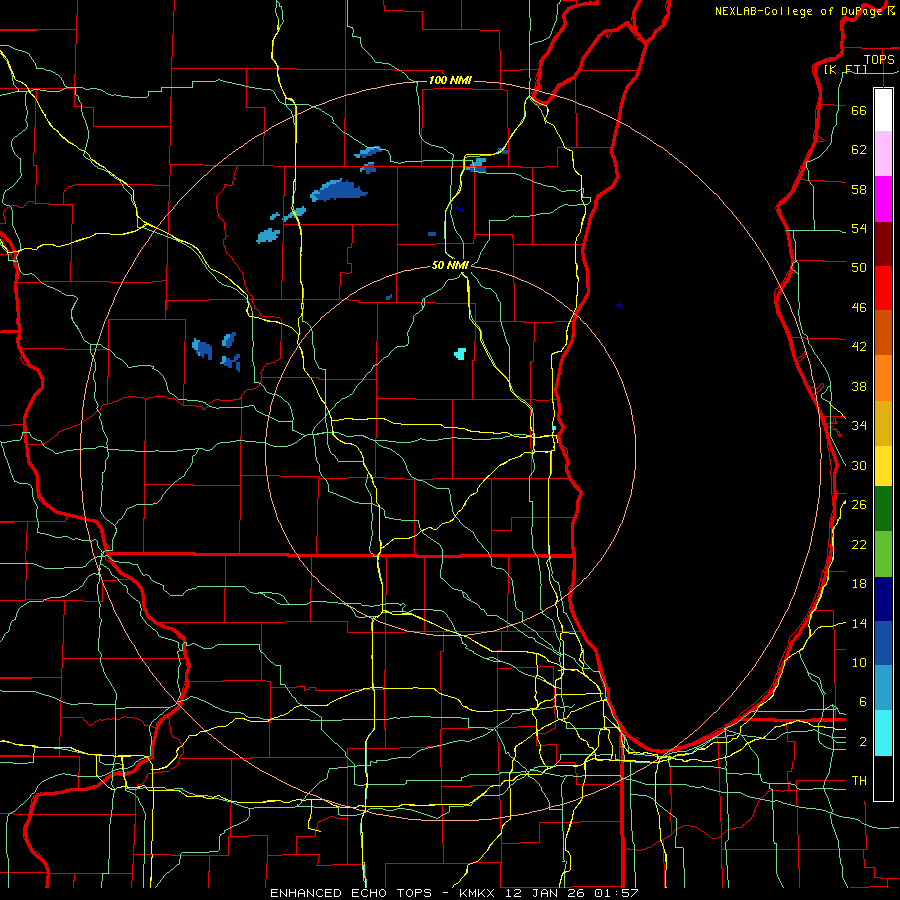This screenshot has width=900, height=900.
Task: Click the "38" legend value
Action: click(859, 386)
